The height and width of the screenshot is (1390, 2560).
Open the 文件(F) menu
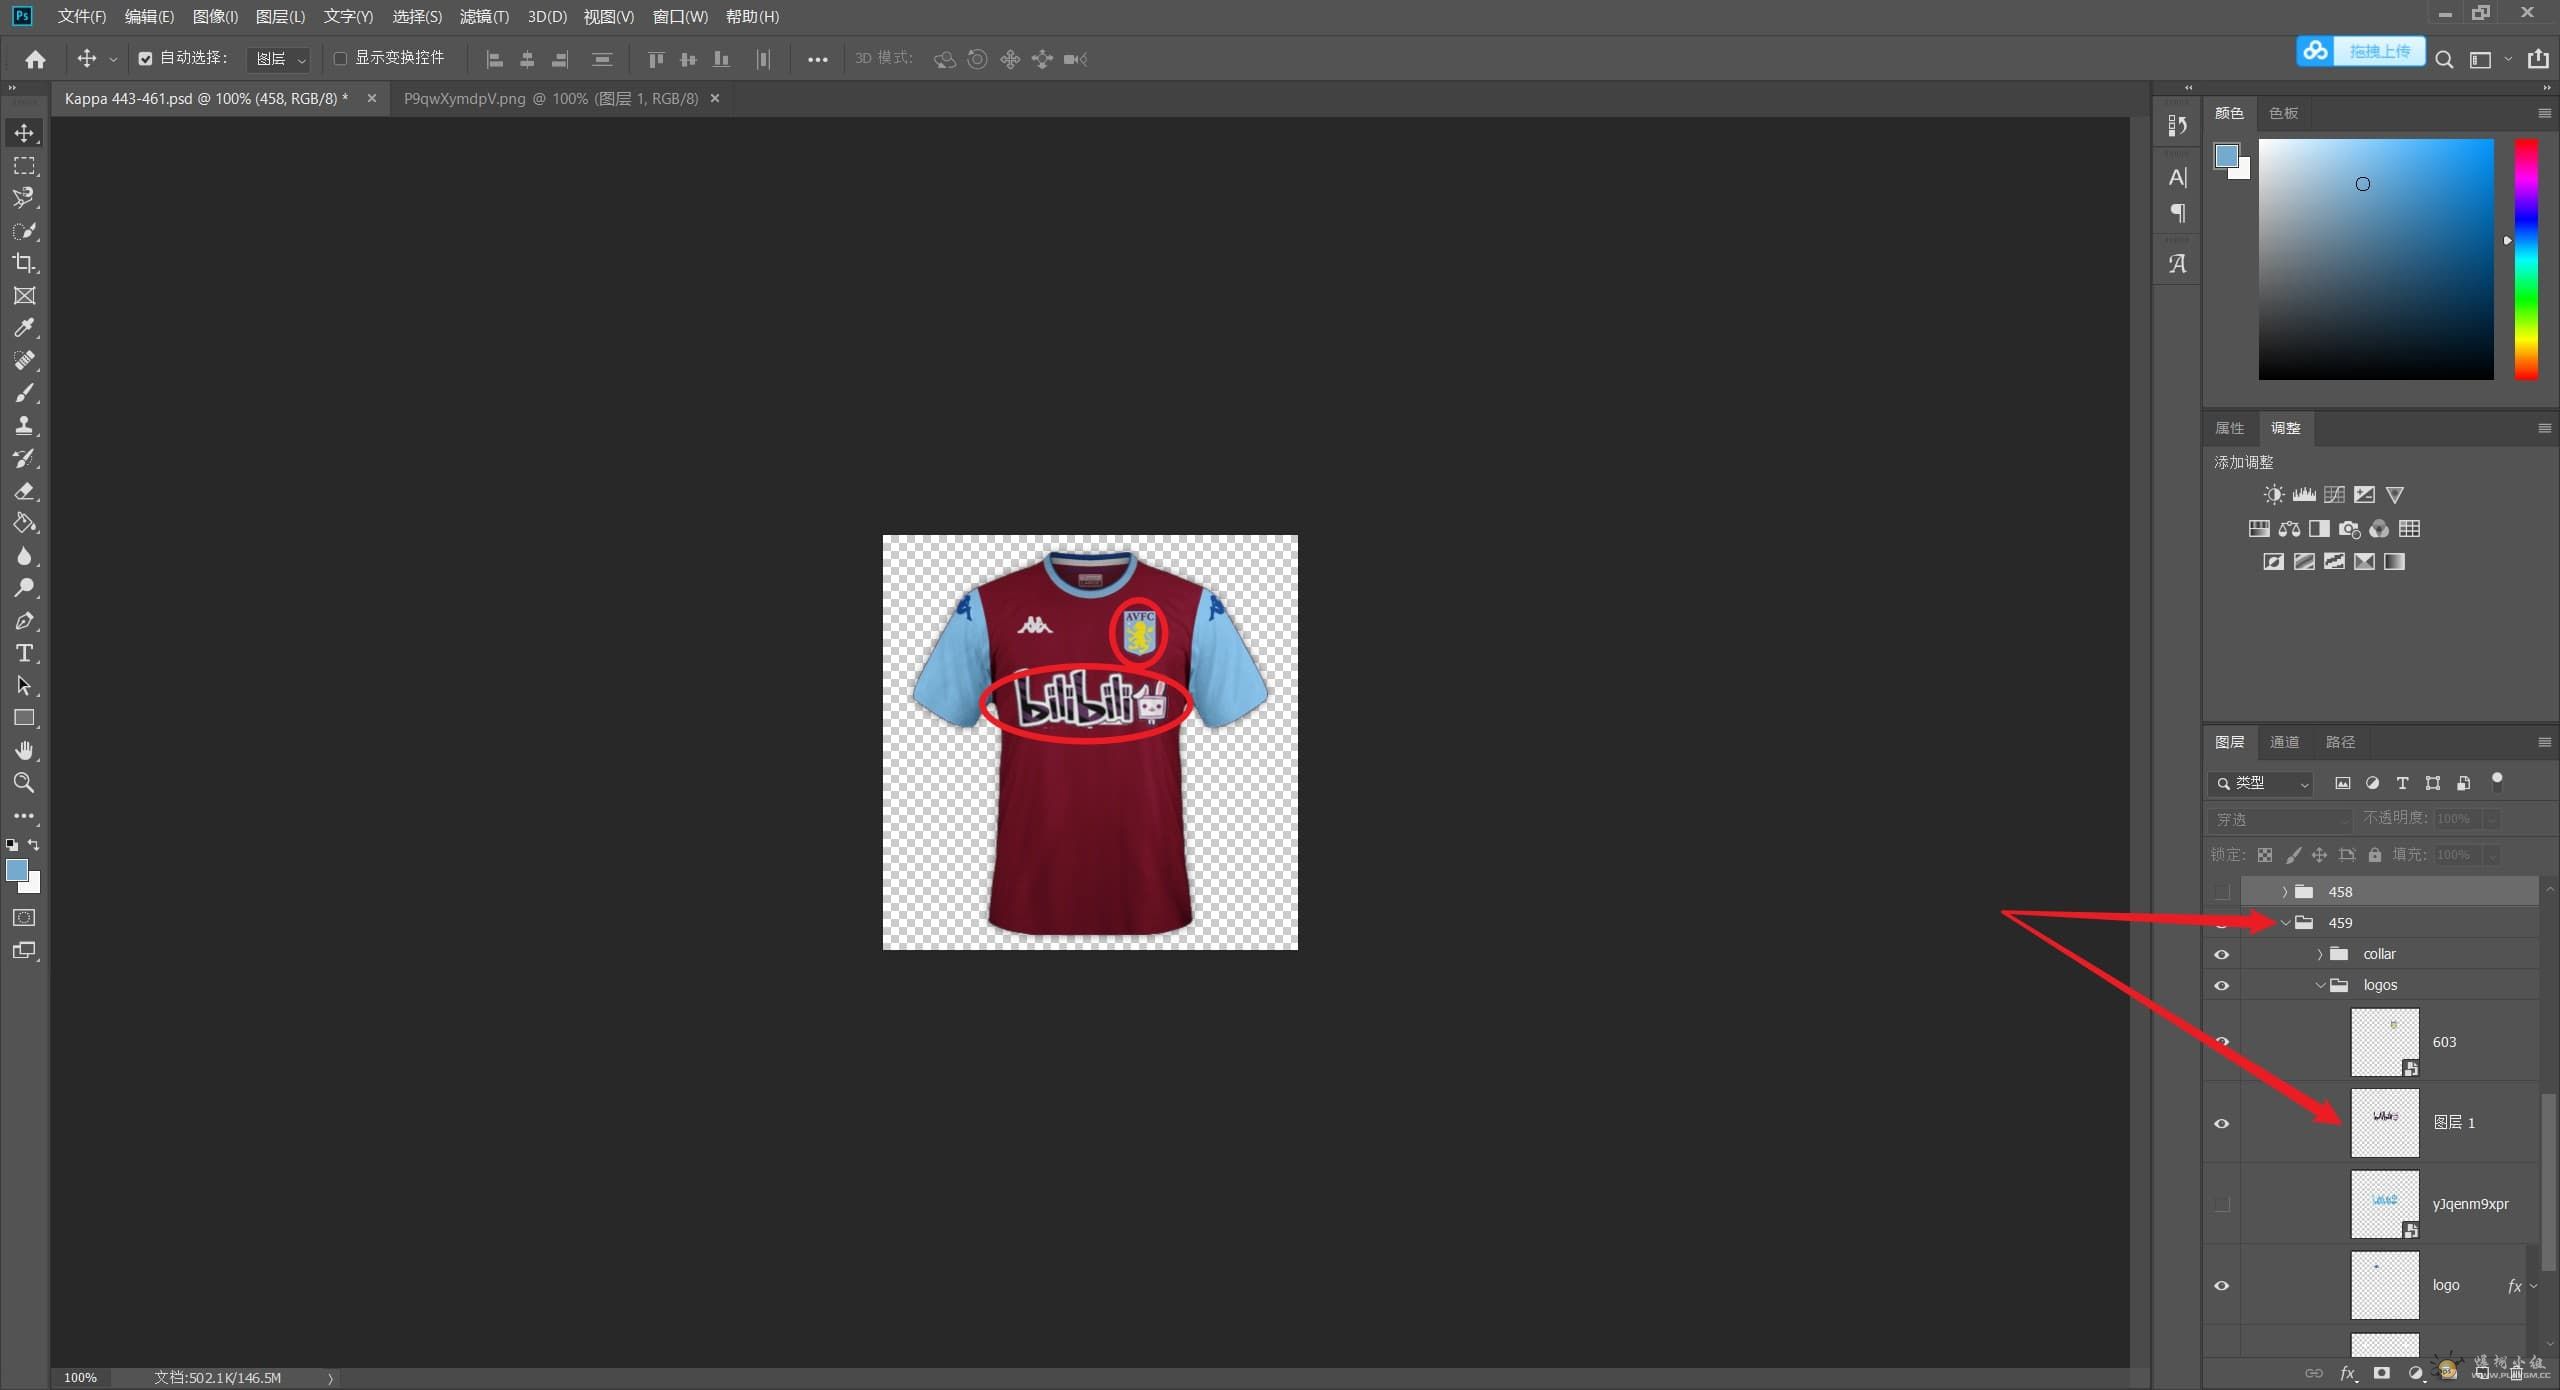point(81,16)
